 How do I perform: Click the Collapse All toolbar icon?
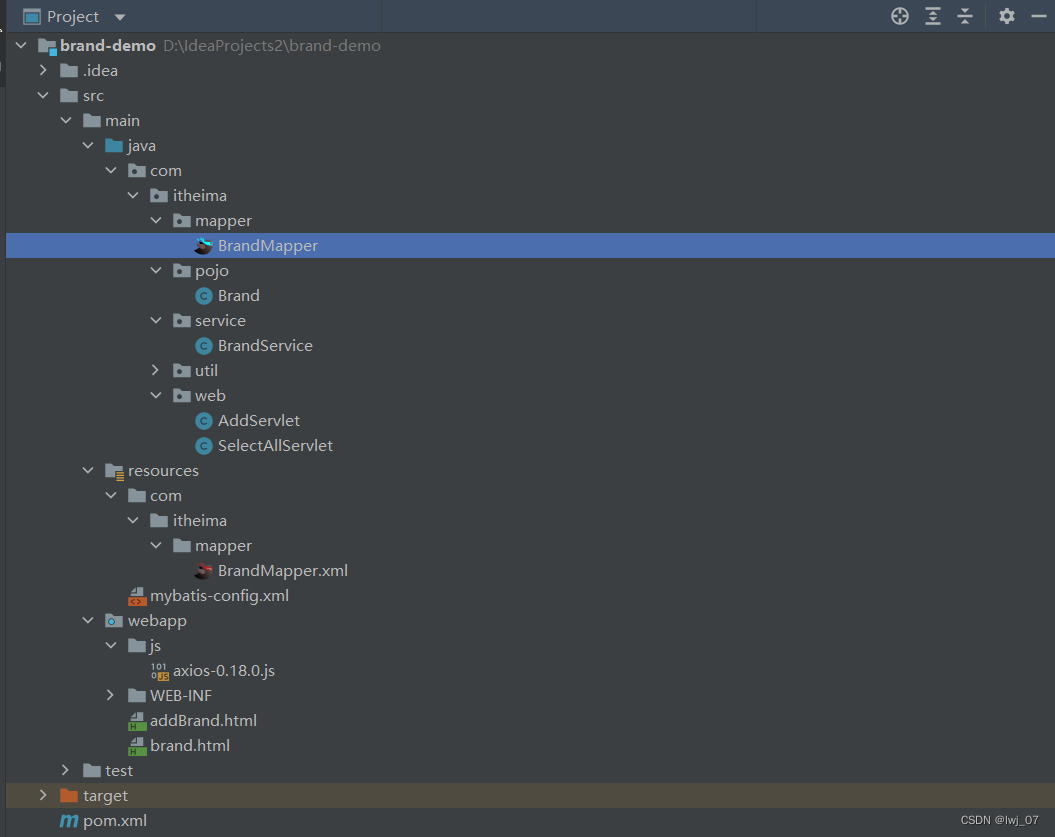click(965, 16)
